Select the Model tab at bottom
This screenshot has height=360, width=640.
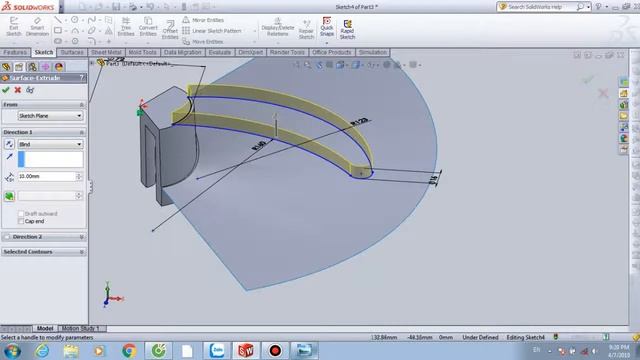[x=45, y=328]
